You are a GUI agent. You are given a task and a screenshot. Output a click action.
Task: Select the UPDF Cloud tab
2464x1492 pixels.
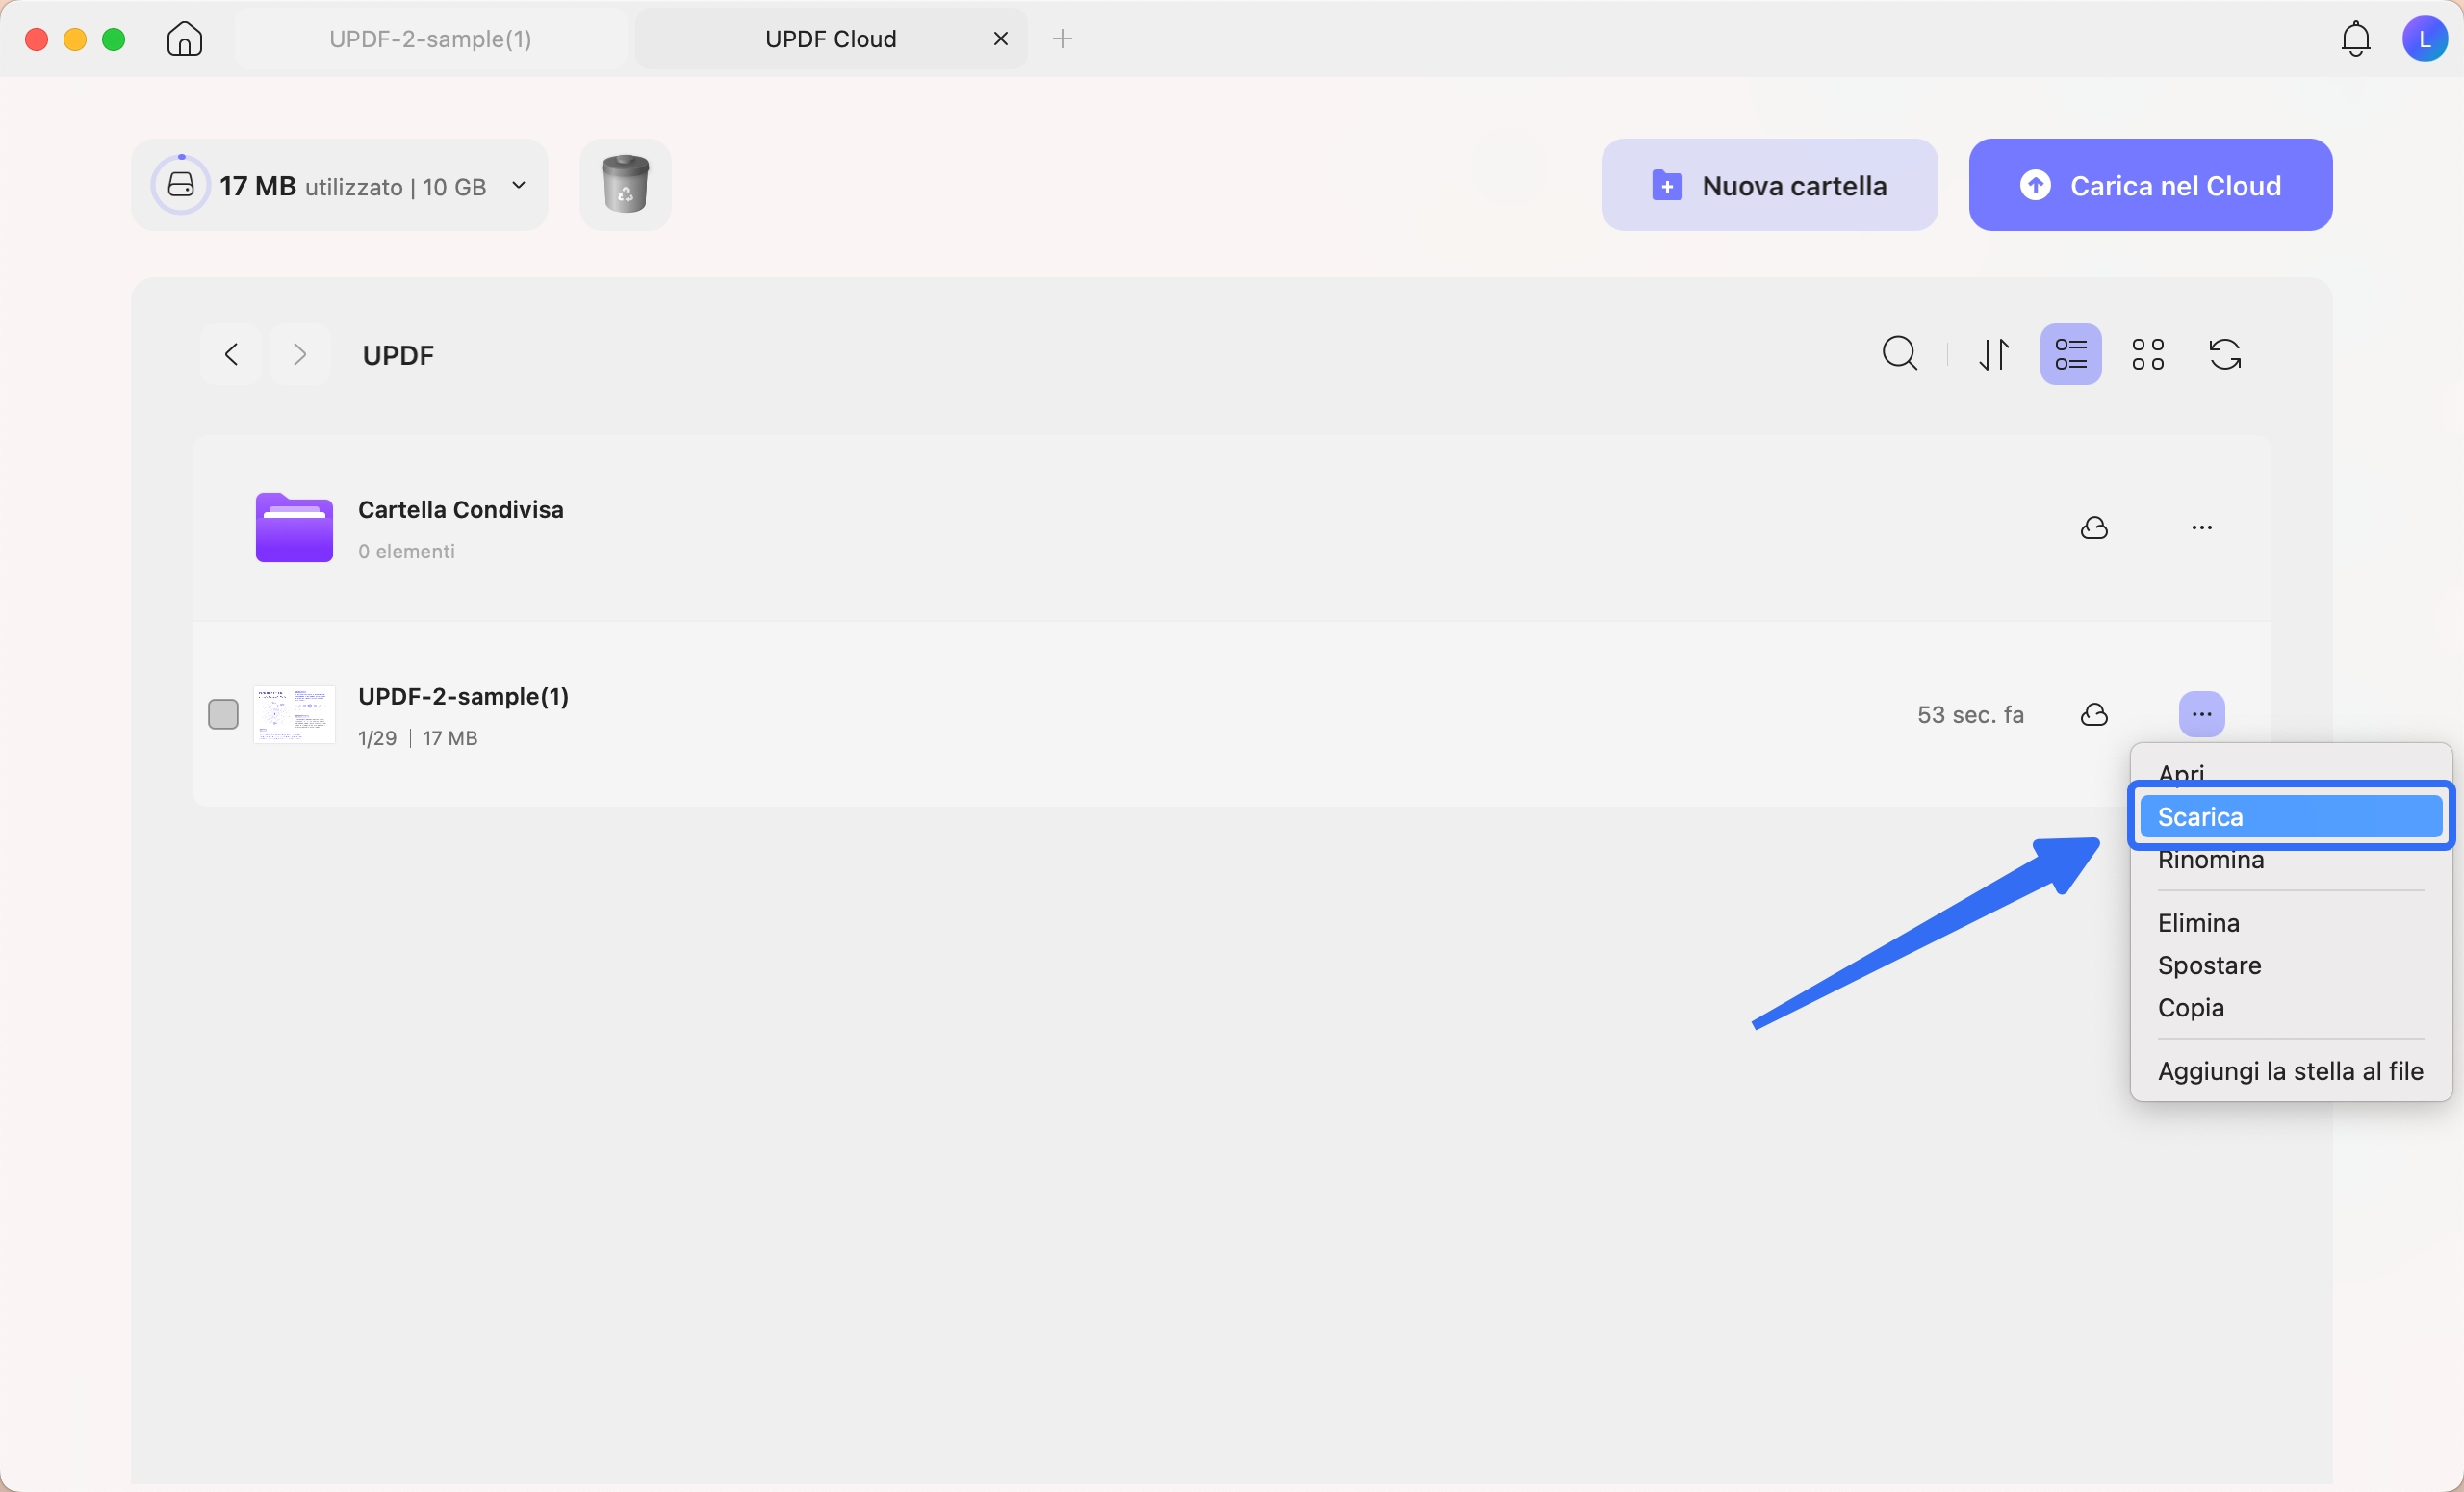[x=831, y=39]
